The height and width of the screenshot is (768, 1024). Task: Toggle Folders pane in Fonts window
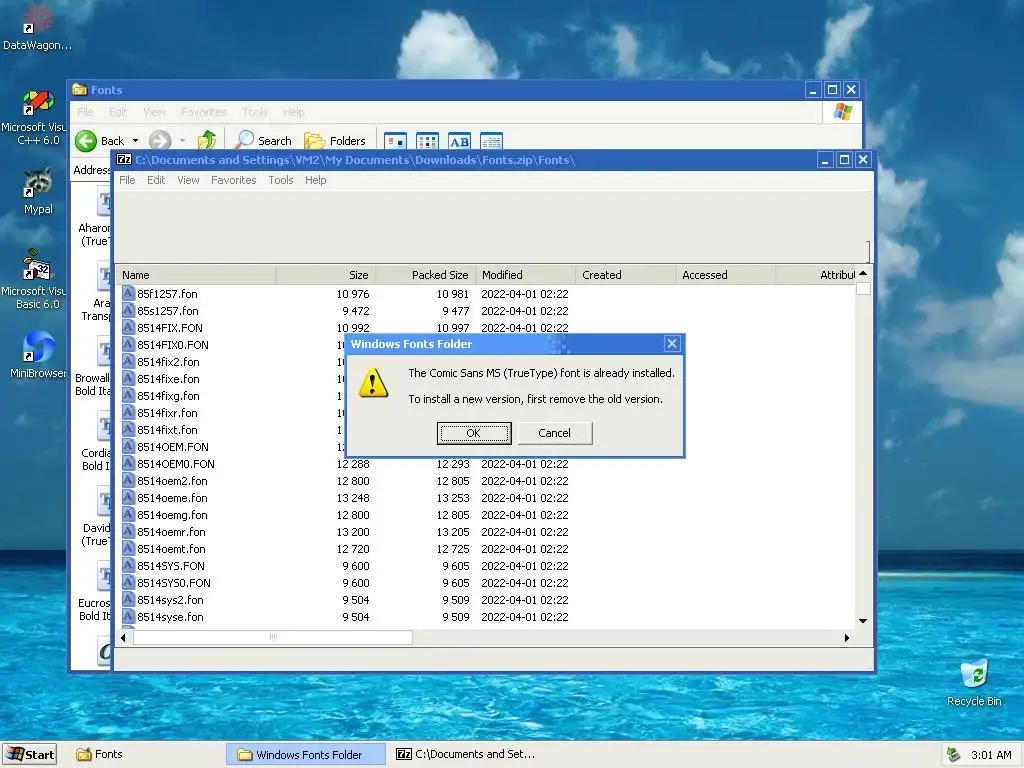tap(335, 140)
